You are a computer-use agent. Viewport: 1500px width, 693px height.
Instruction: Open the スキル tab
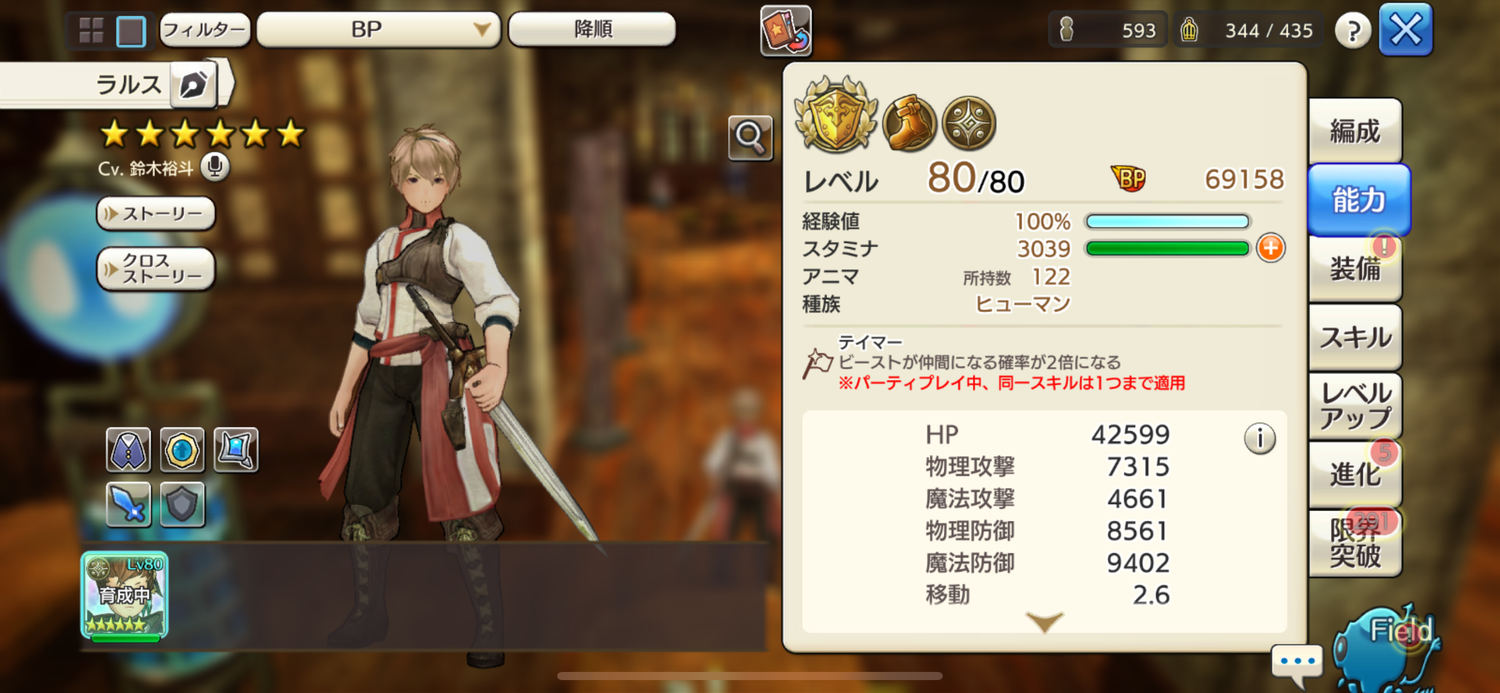(x=1356, y=337)
